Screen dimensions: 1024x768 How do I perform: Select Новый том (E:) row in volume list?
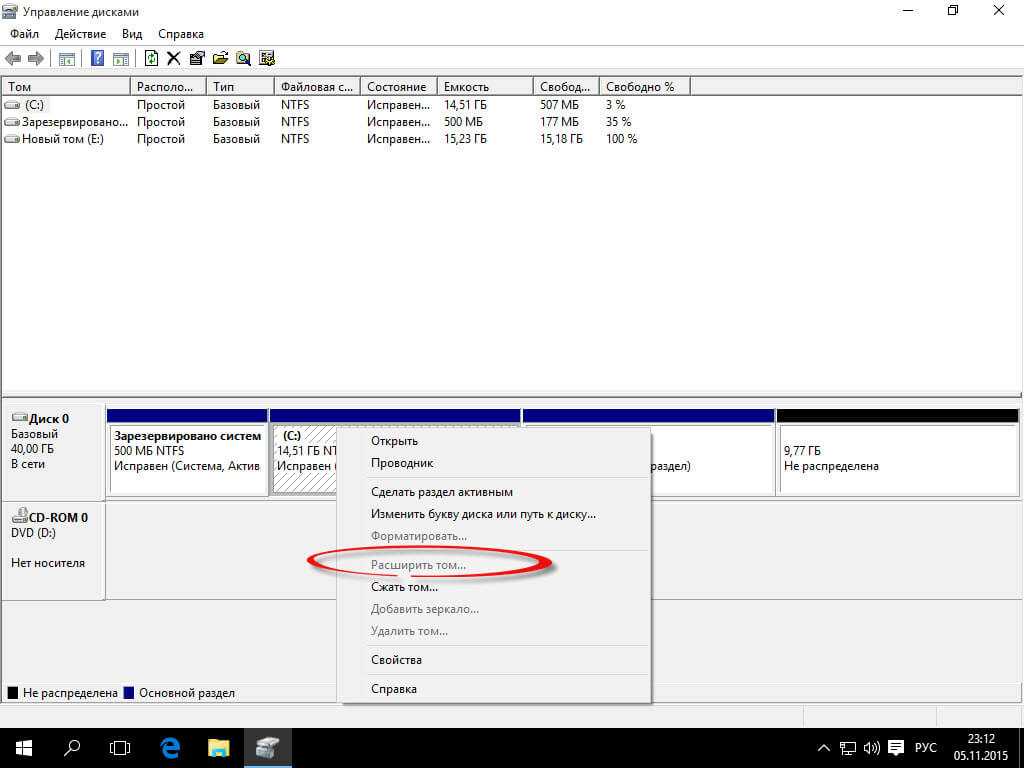(x=62, y=139)
